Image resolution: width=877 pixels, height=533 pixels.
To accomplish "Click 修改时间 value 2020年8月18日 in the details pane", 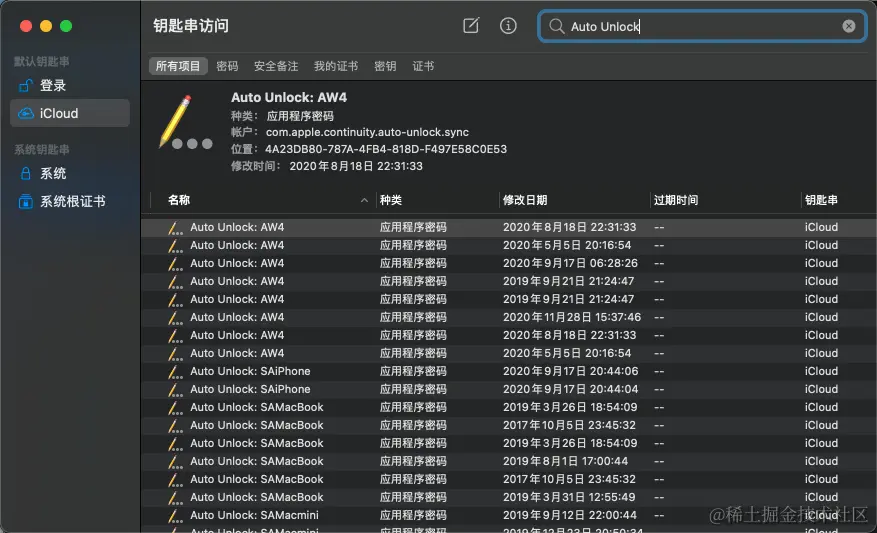I will point(356,167).
